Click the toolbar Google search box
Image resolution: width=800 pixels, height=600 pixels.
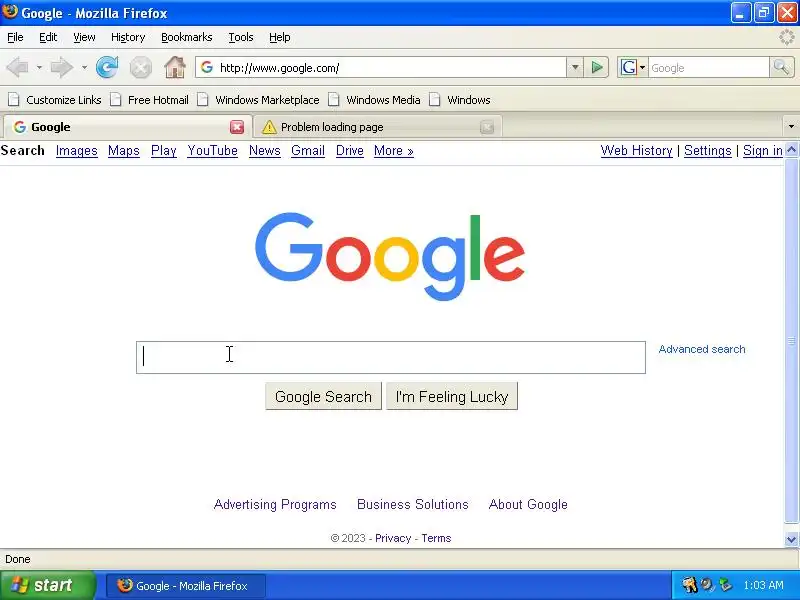(x=709, y=67)
